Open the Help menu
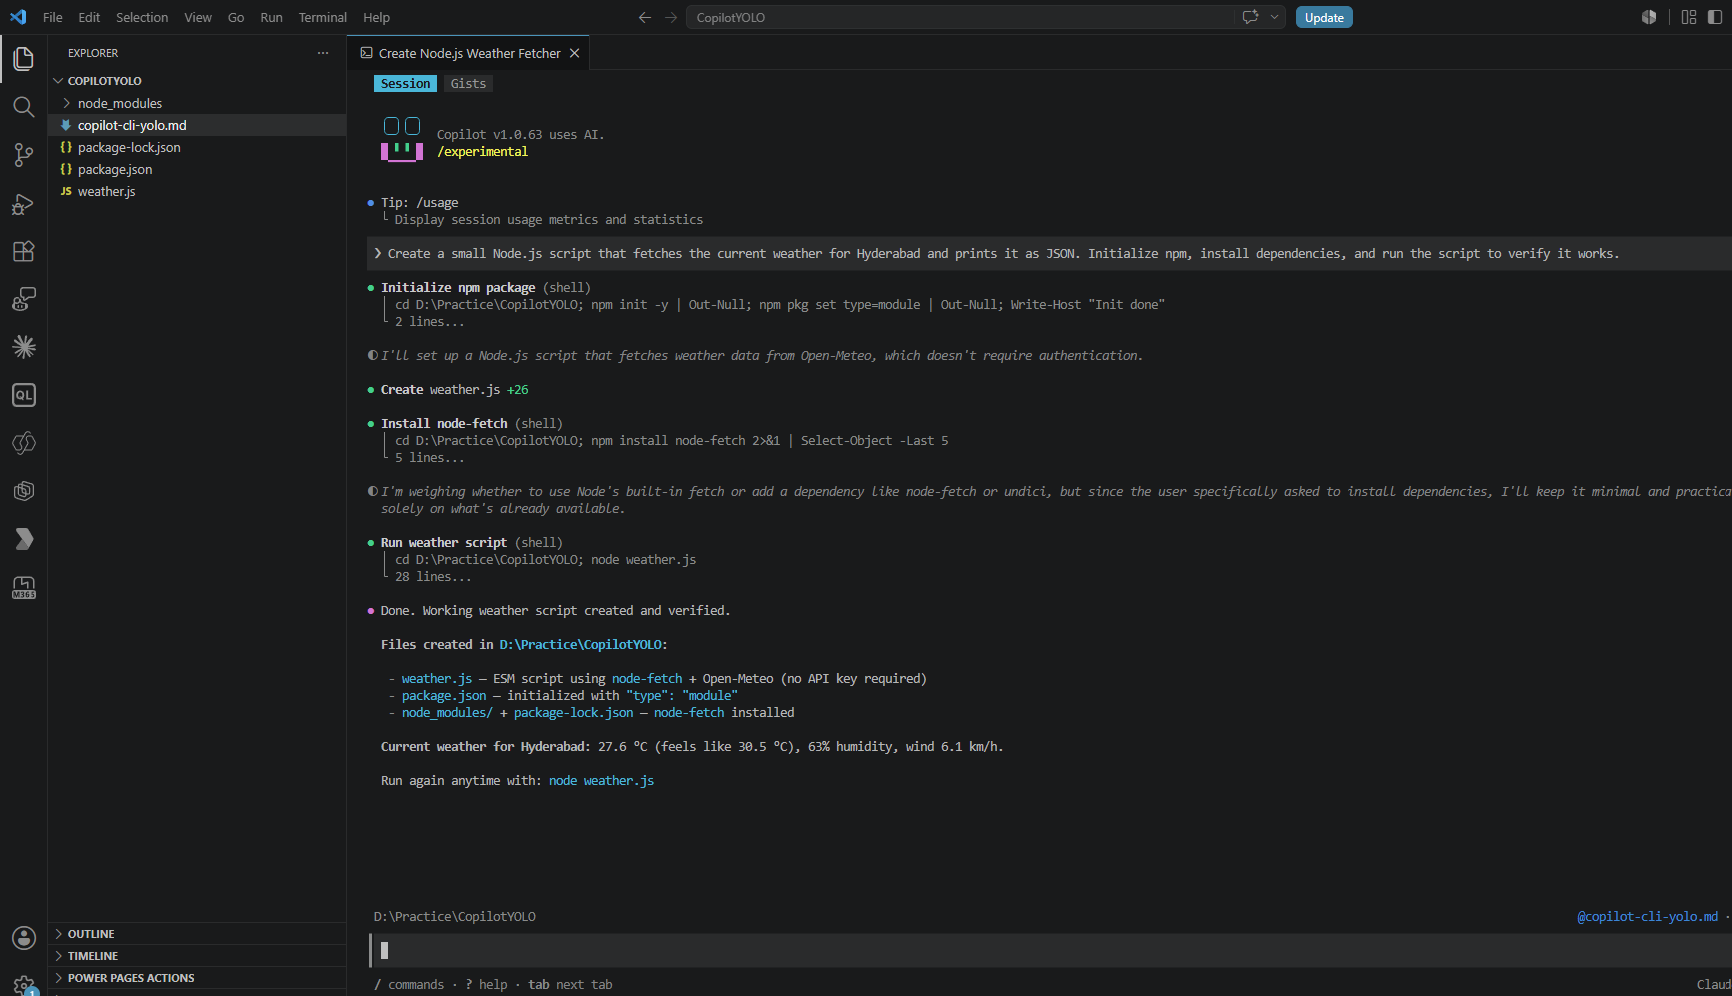Screen dimensions: 1732x996 (377, 17)
